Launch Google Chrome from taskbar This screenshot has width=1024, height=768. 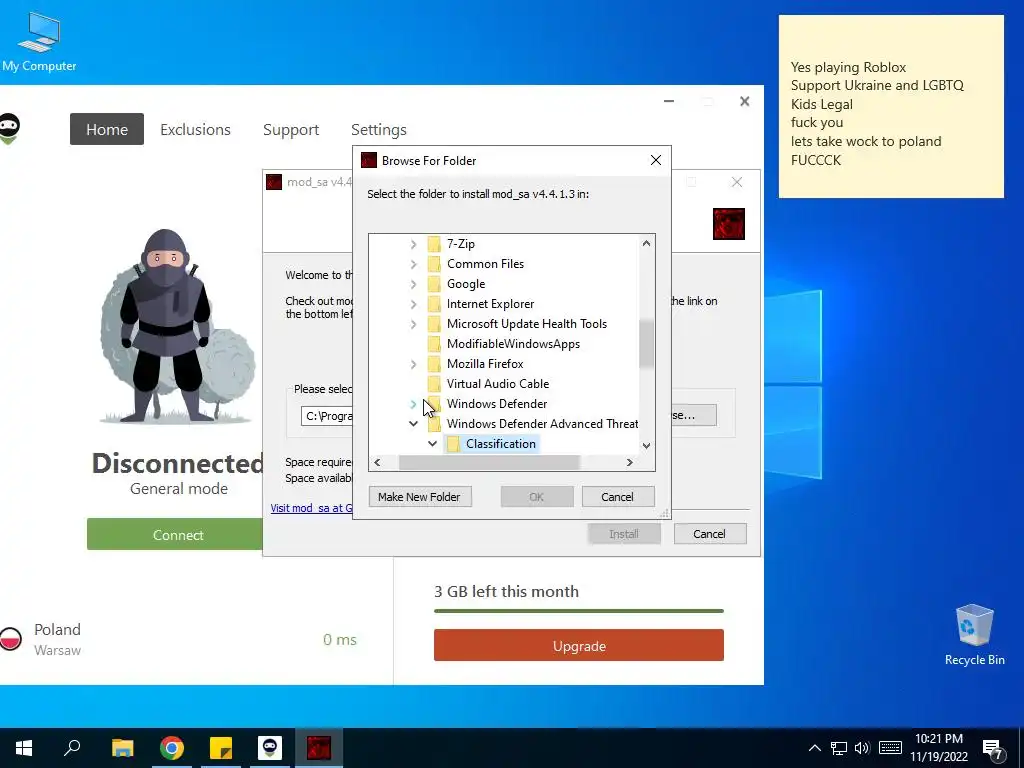(172, 748)
